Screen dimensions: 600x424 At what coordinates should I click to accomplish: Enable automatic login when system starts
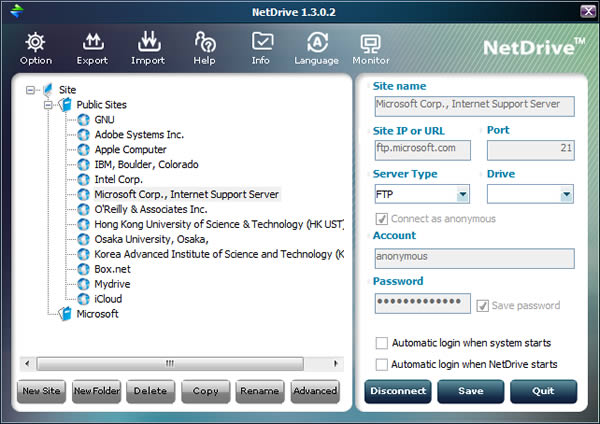coord(381,342)
